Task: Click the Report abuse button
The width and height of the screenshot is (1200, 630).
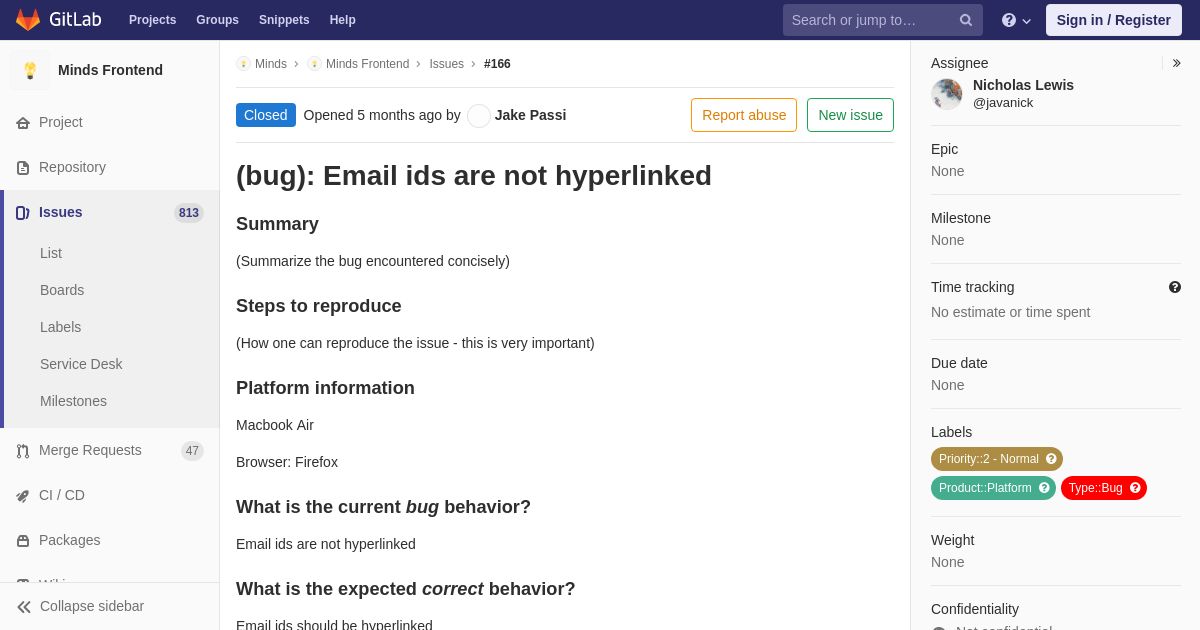Action: tap(744, 115)
